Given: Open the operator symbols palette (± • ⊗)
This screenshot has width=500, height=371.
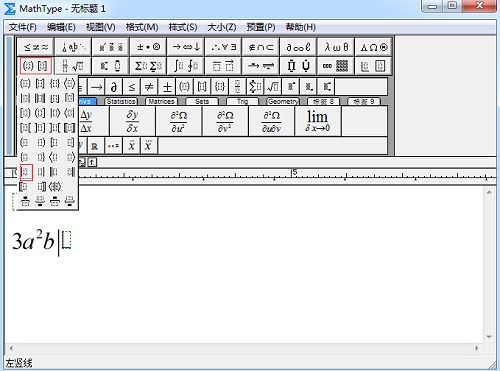Looking at the screenshot, I should pyautogui.click(x=149, y=47).
